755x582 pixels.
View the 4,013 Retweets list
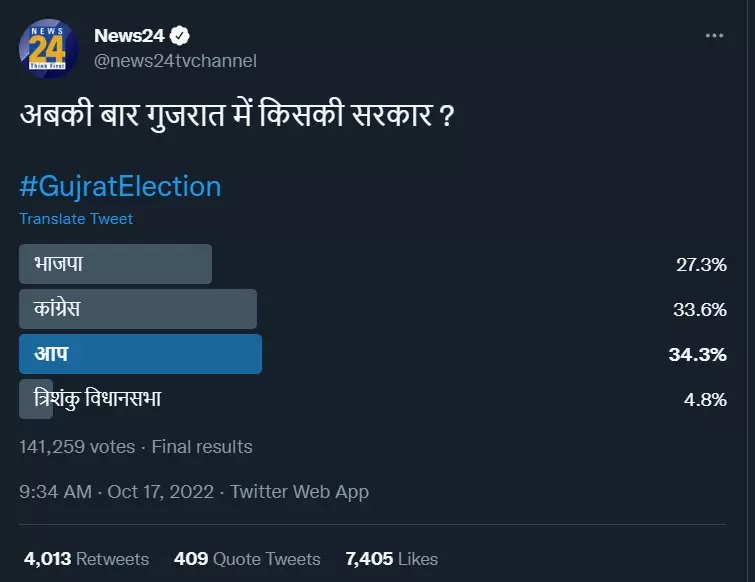(87, 559)
